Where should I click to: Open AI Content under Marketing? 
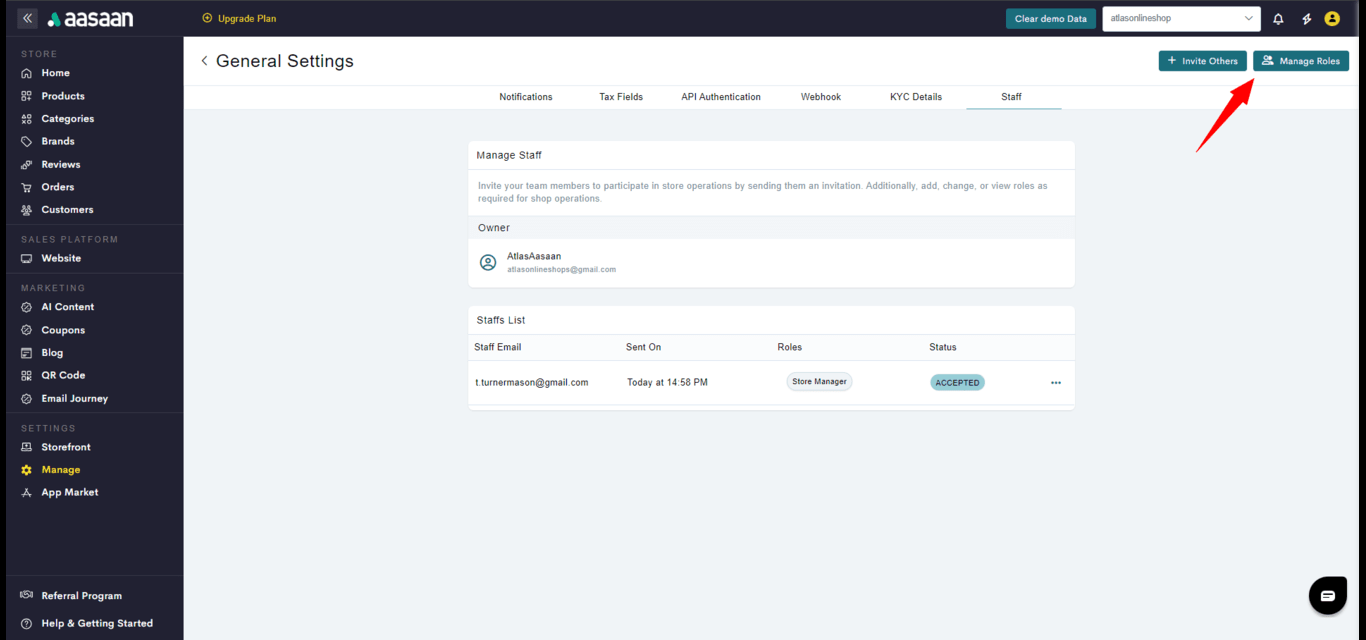(67, 307)
